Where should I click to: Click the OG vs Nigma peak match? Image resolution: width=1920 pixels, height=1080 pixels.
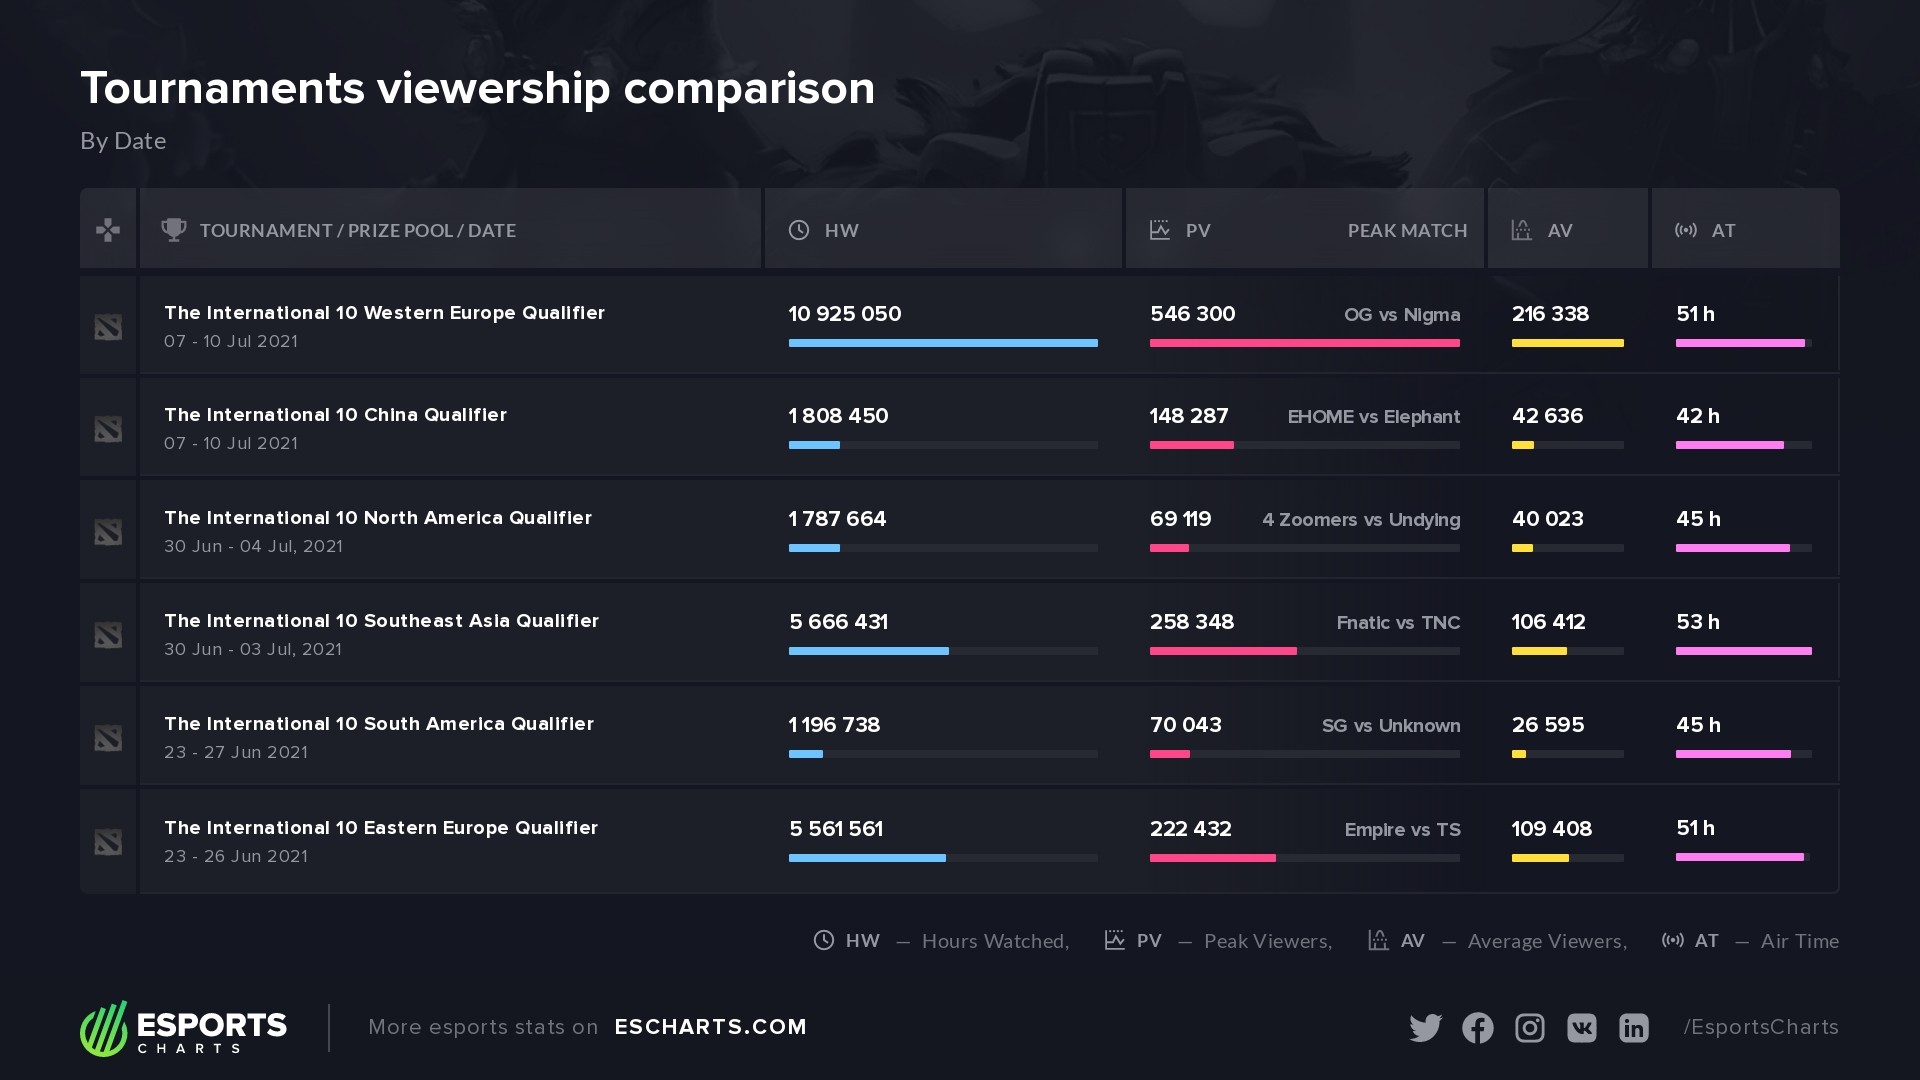click(1401, 315)
